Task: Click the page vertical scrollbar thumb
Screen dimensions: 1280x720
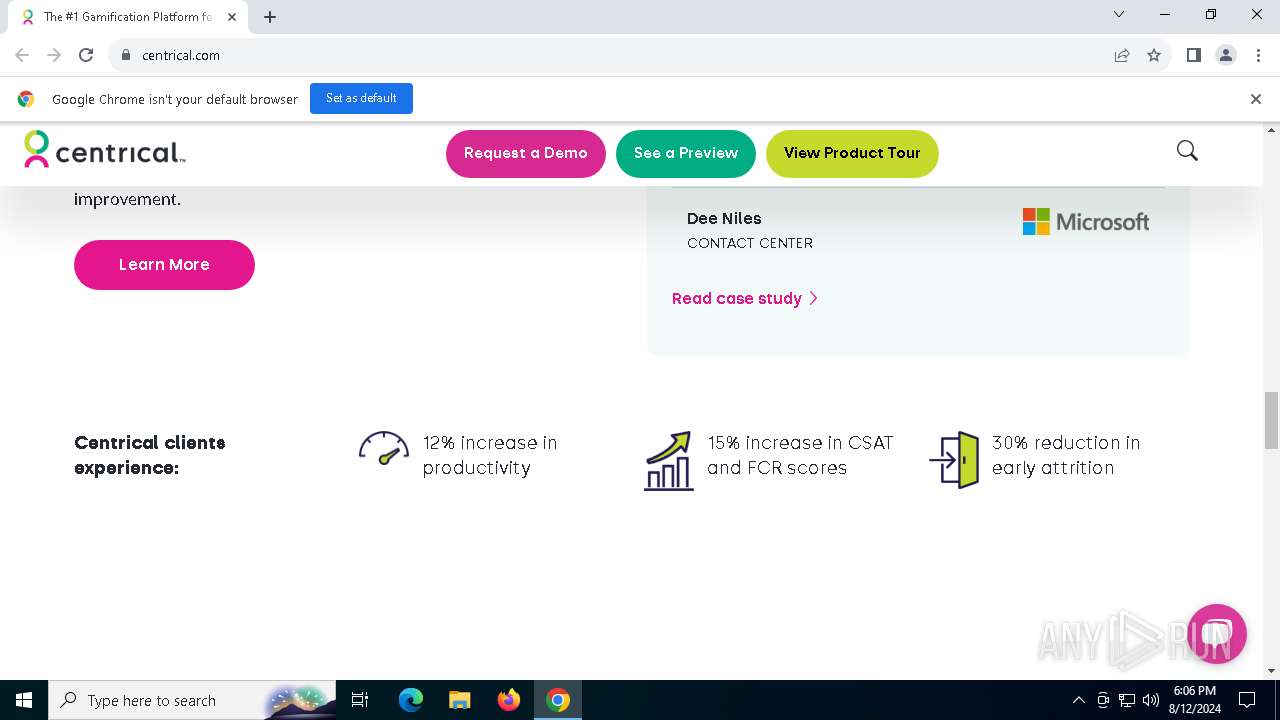Action: [1272, 420]
